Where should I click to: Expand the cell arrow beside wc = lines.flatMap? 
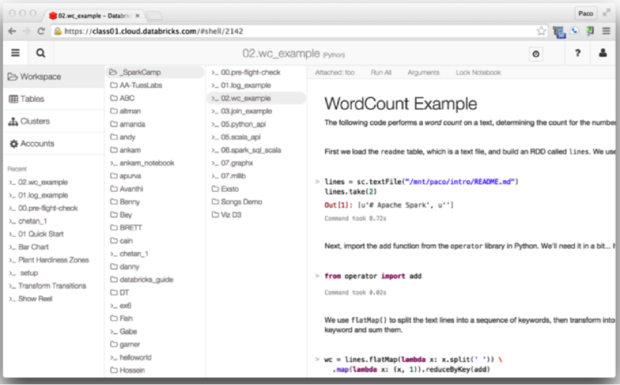[x=317, y=359]
